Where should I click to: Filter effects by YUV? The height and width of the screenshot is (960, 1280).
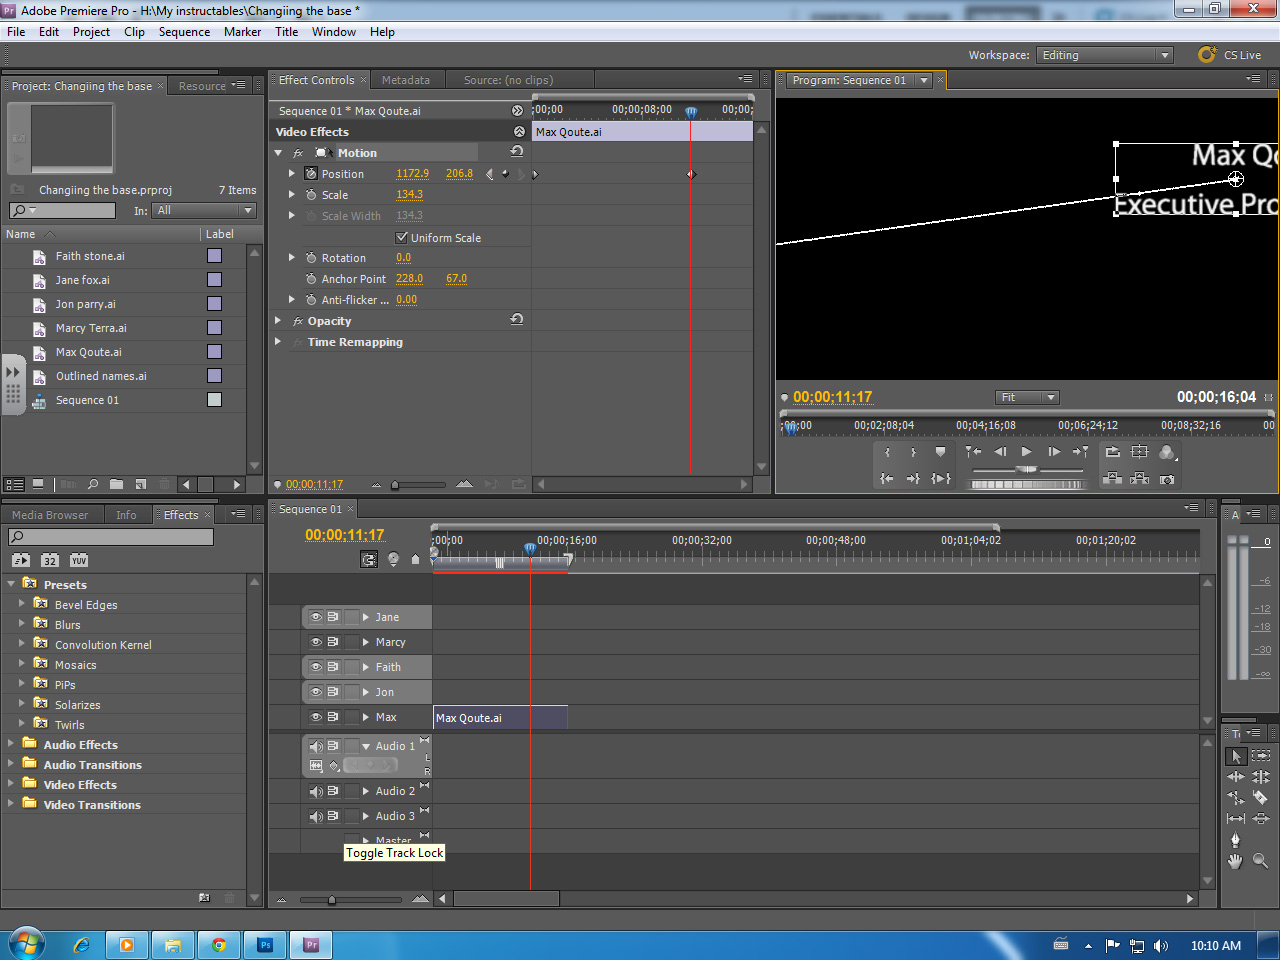coord(79,560)
